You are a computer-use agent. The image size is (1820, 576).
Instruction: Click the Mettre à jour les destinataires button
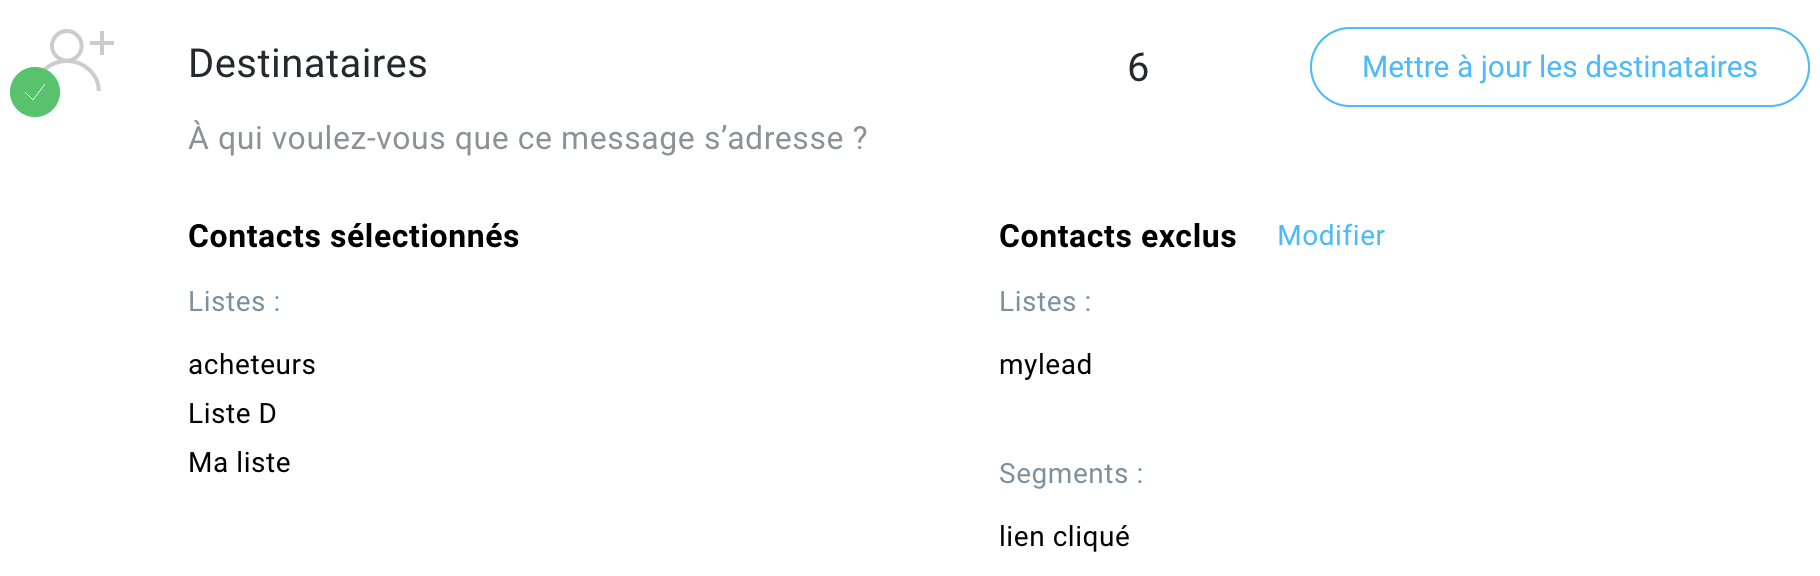tap(1556, 67)
